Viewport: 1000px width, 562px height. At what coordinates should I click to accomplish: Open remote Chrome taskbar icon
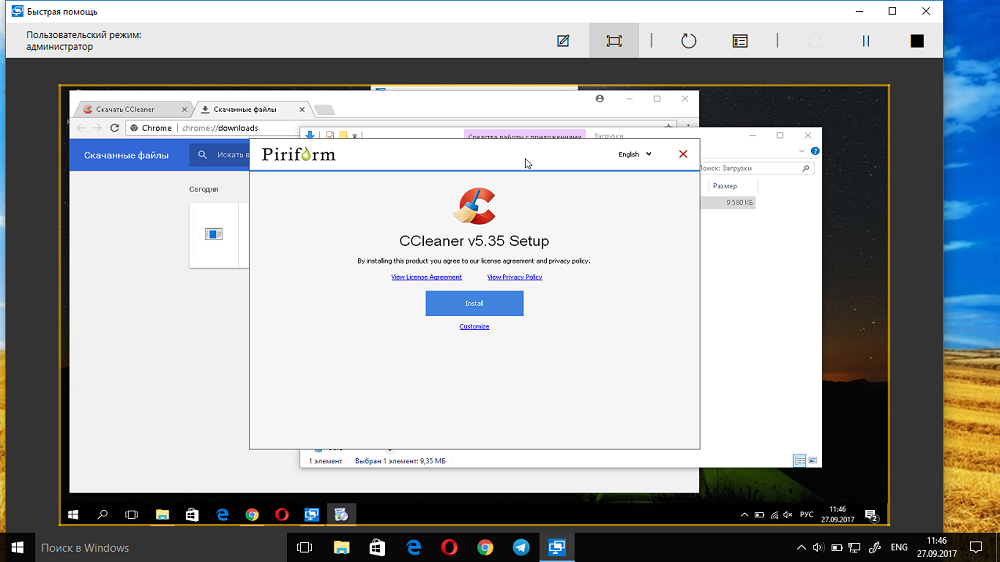(252, 515)
